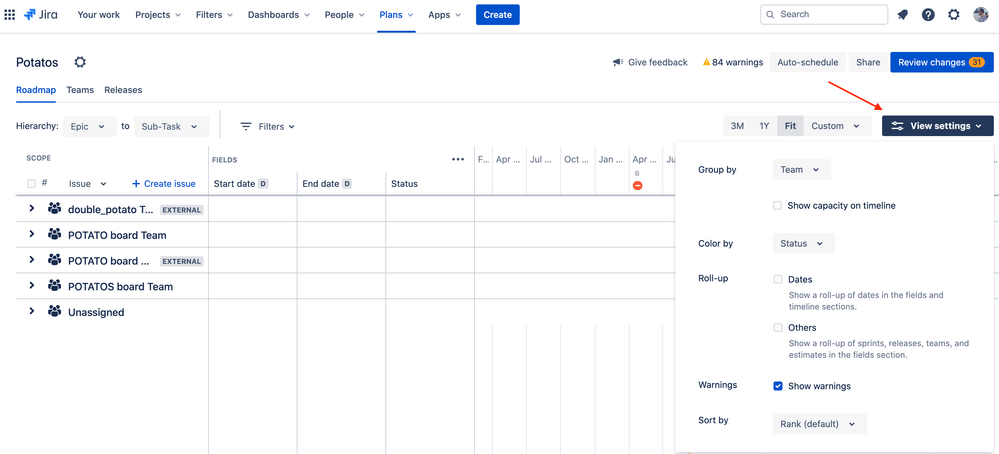Click the Auto-schedule button

coord(808,62)
